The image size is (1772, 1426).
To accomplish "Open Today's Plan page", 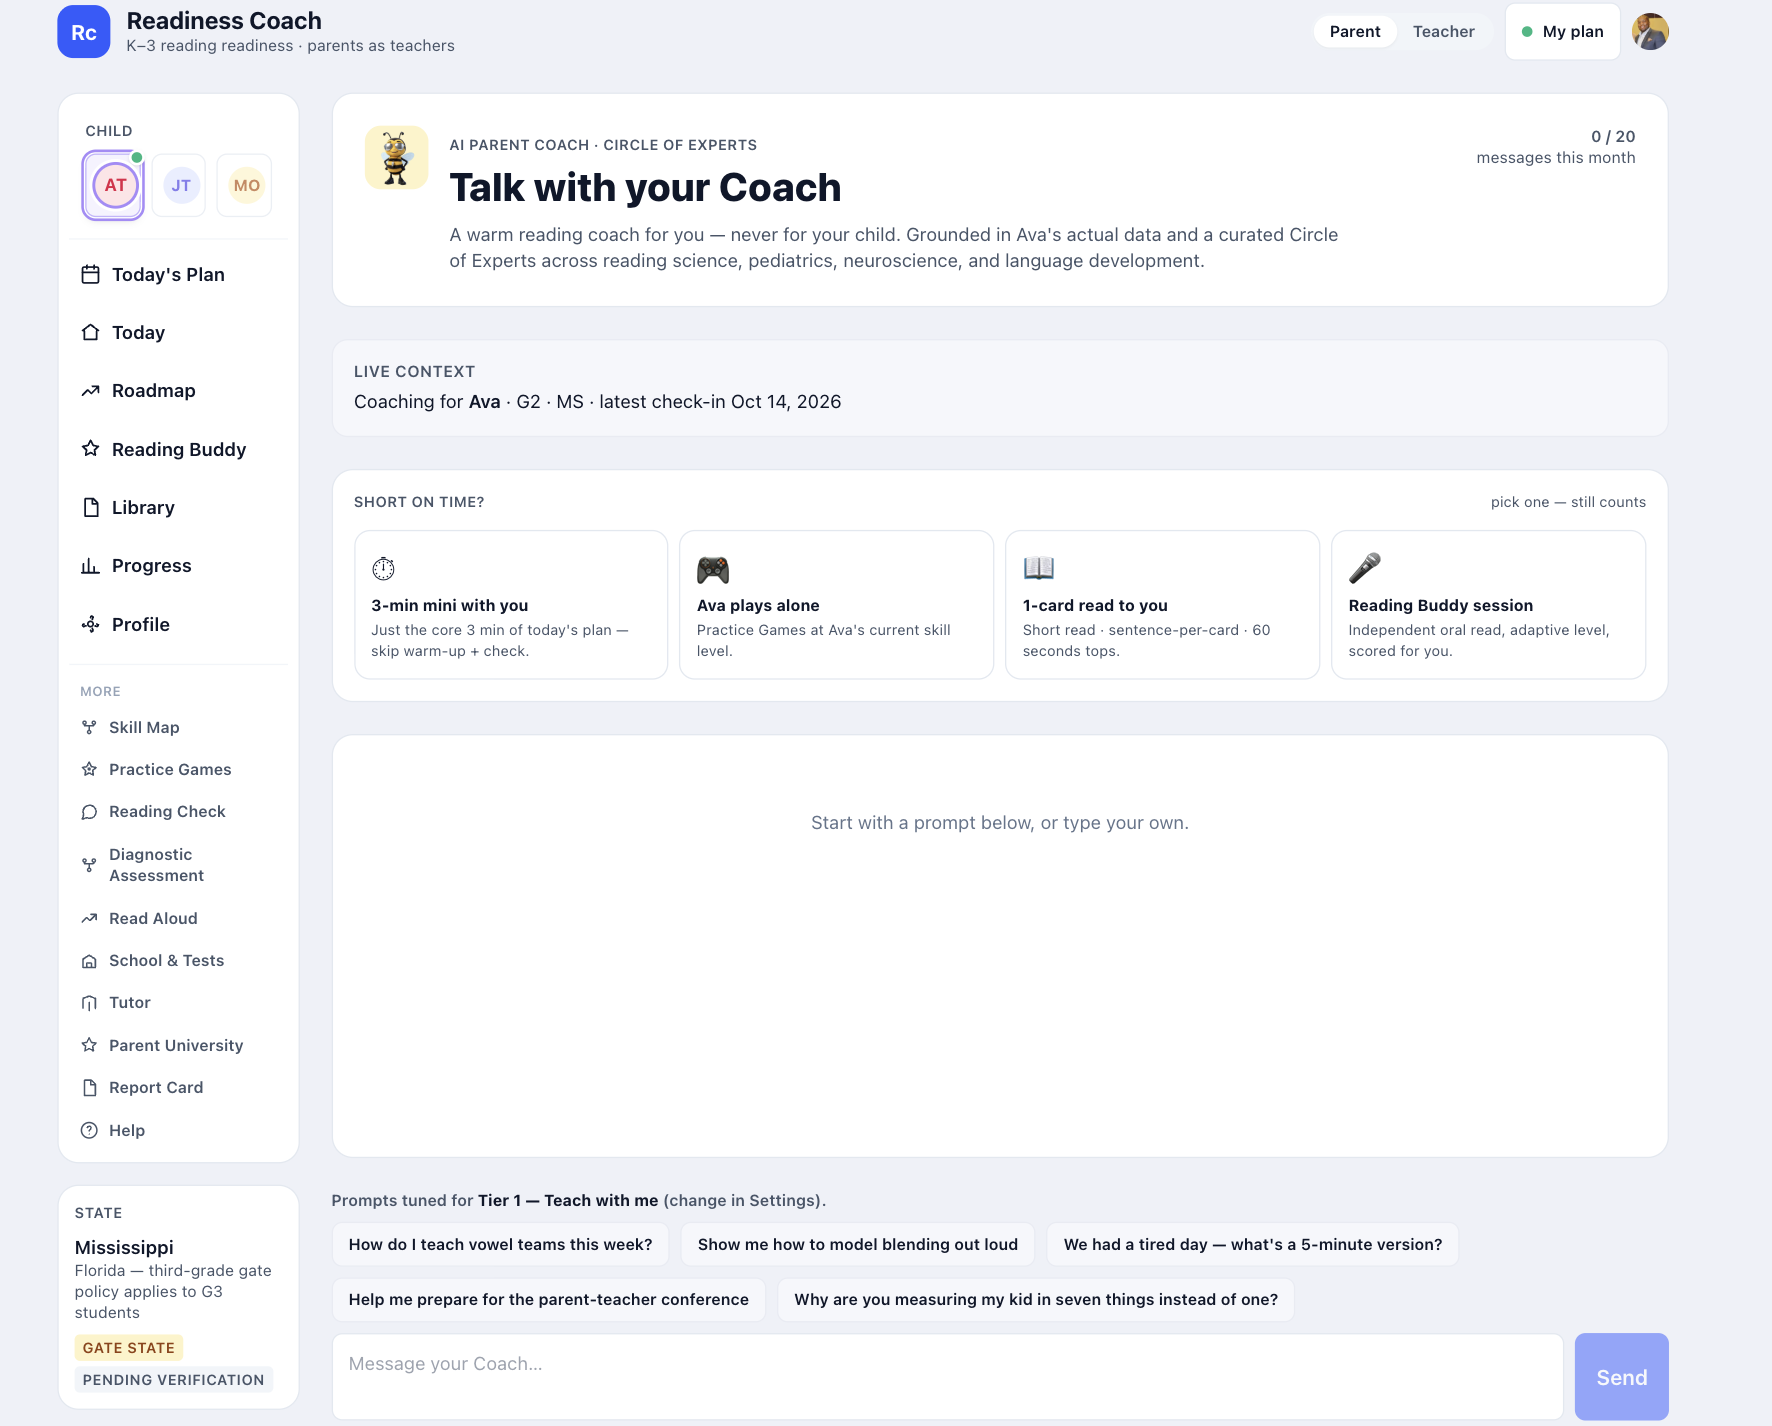I will [x=178, y=274].
